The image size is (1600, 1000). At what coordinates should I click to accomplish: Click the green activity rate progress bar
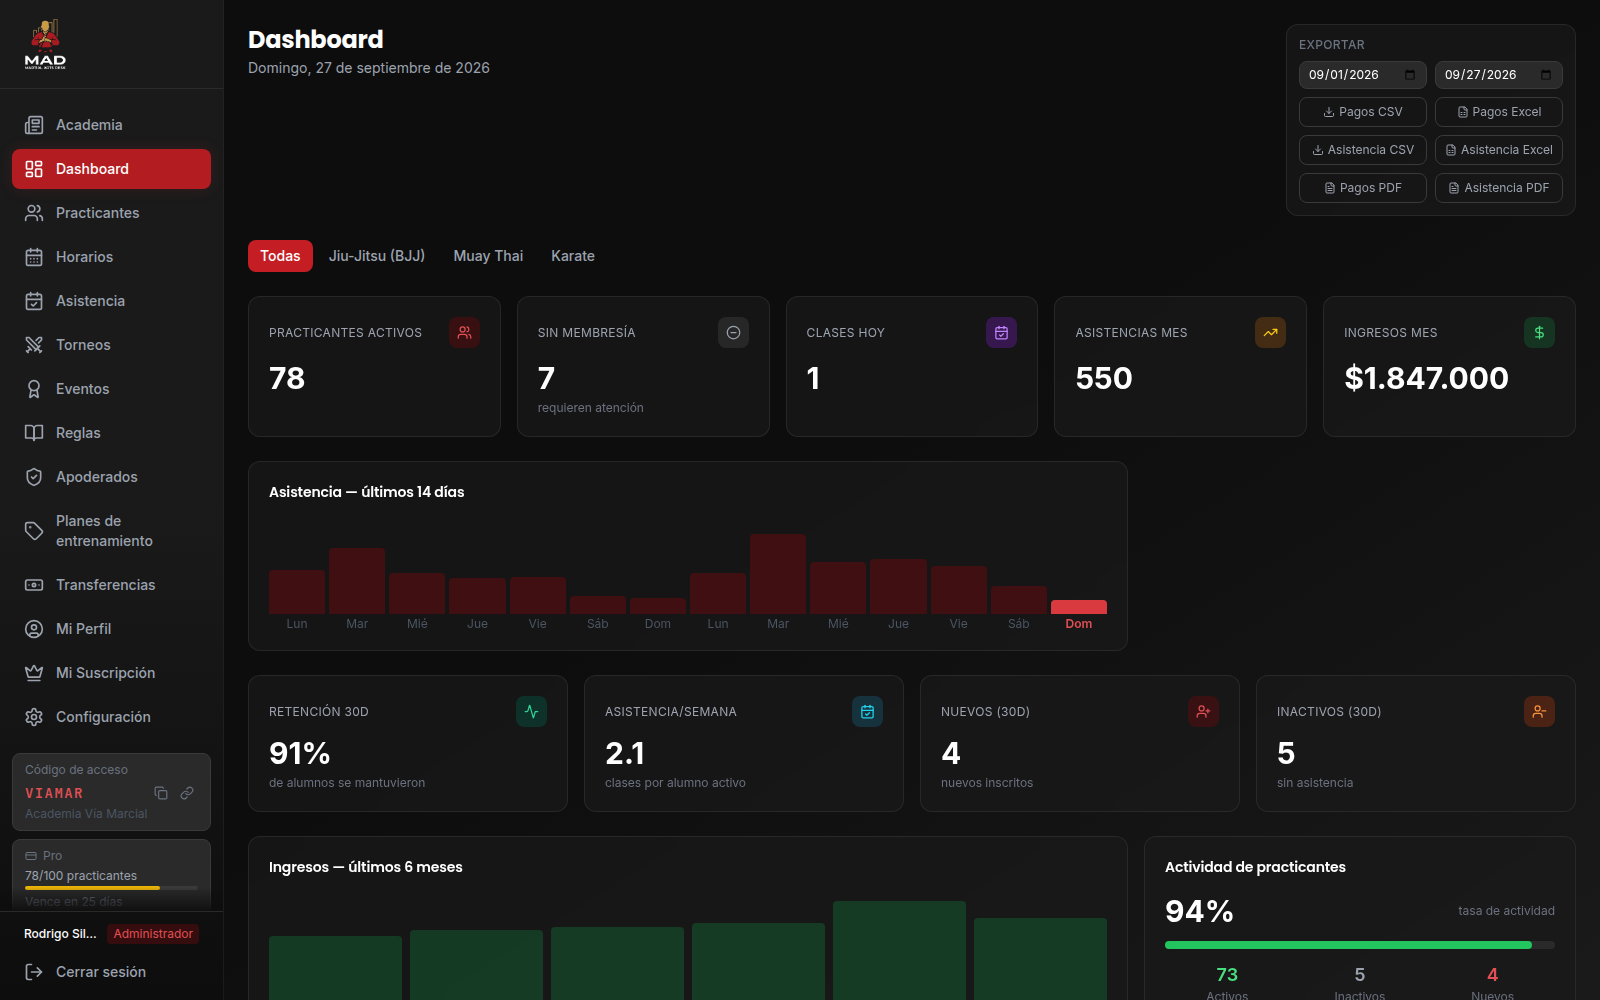[1360, 945]
